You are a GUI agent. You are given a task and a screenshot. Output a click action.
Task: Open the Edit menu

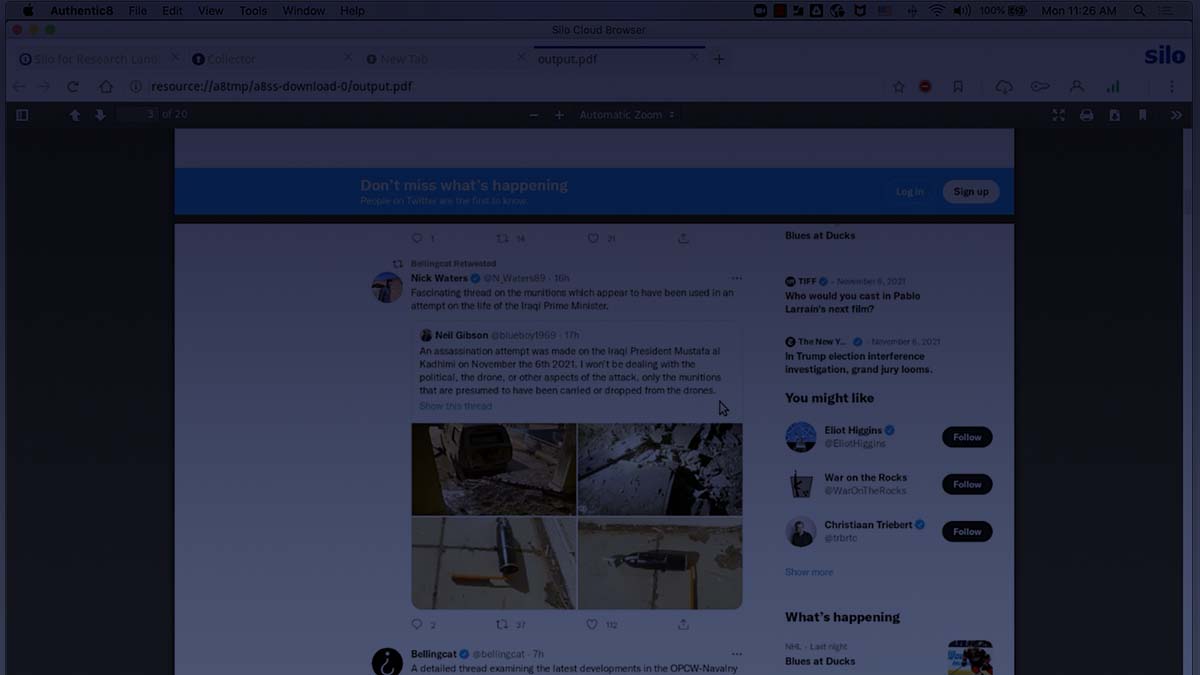pyautogui.click(x=172, y=11)
